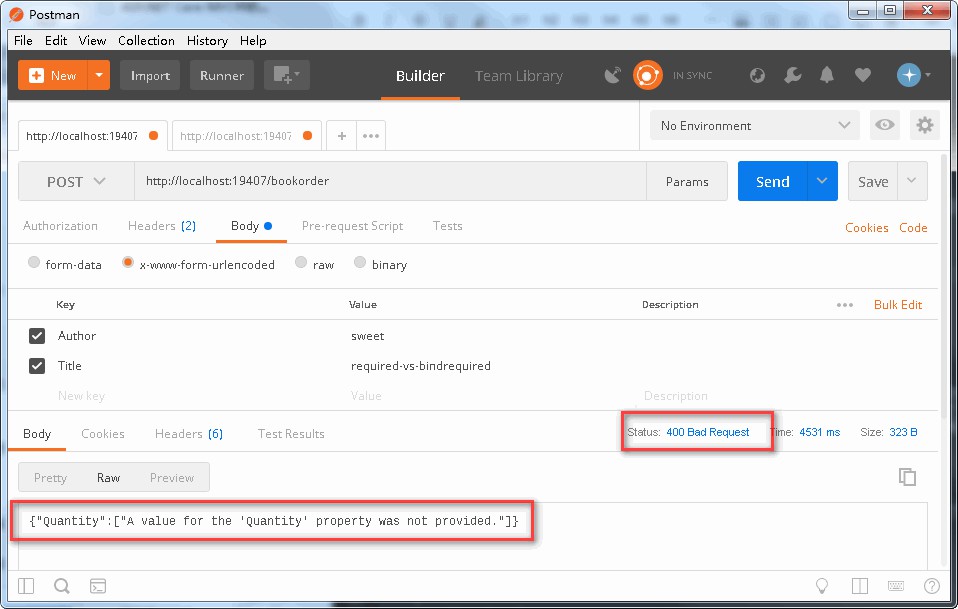
Task: Select x-www-form-urlencoded radio button
Action: (x=127, y=263)
